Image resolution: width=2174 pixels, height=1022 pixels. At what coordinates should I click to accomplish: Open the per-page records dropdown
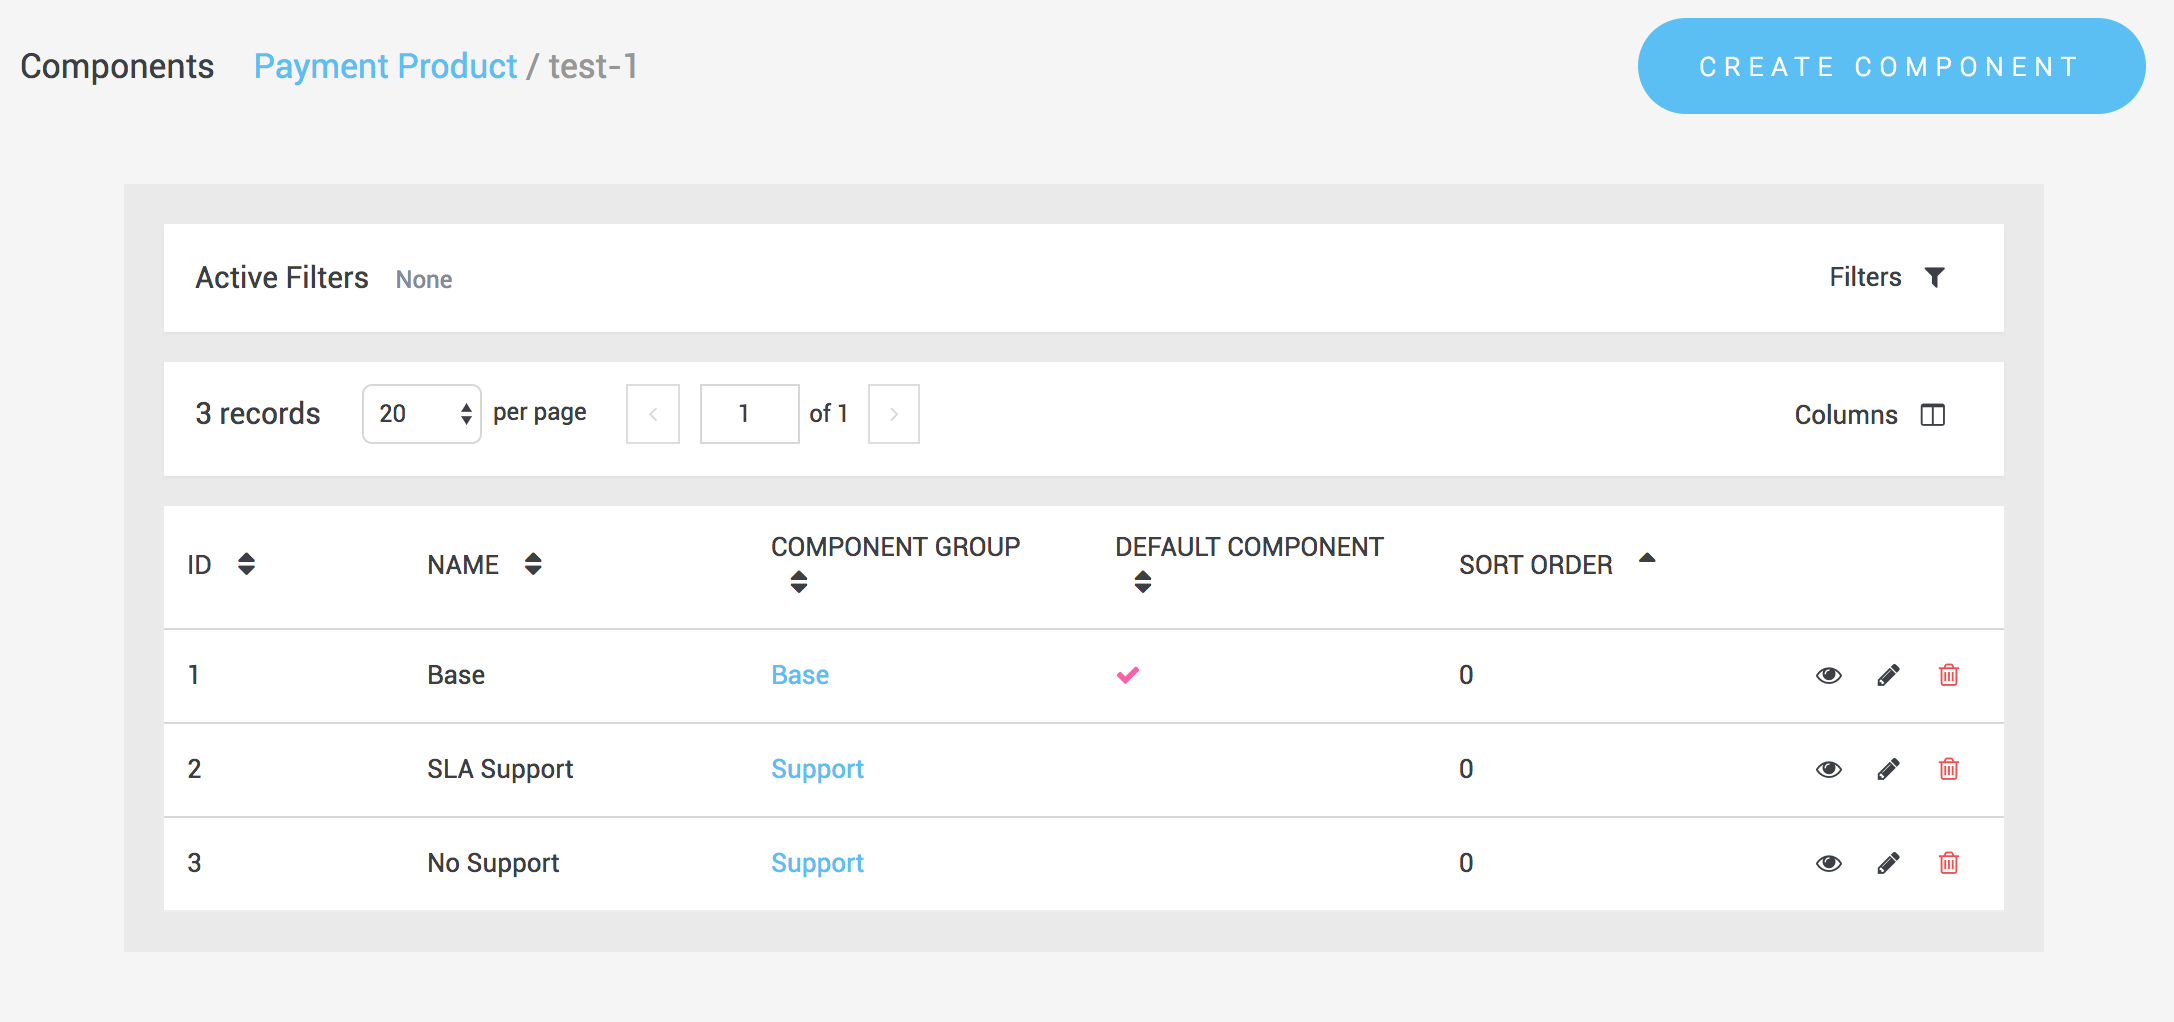(421, 413)
